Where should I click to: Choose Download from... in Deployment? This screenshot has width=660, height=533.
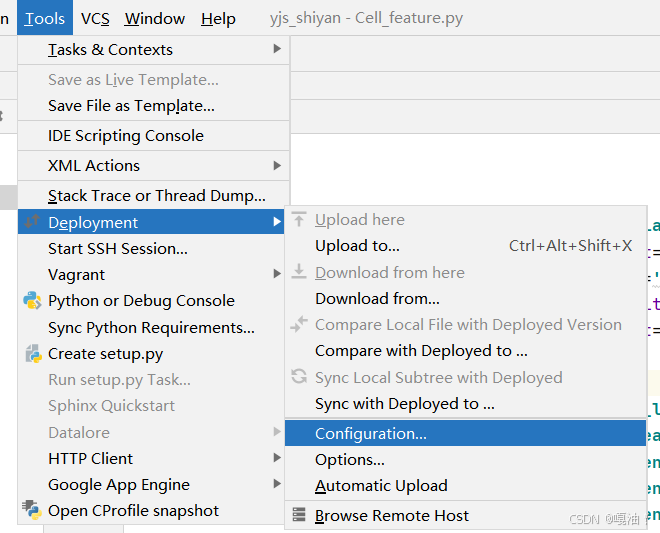[466, 298]
